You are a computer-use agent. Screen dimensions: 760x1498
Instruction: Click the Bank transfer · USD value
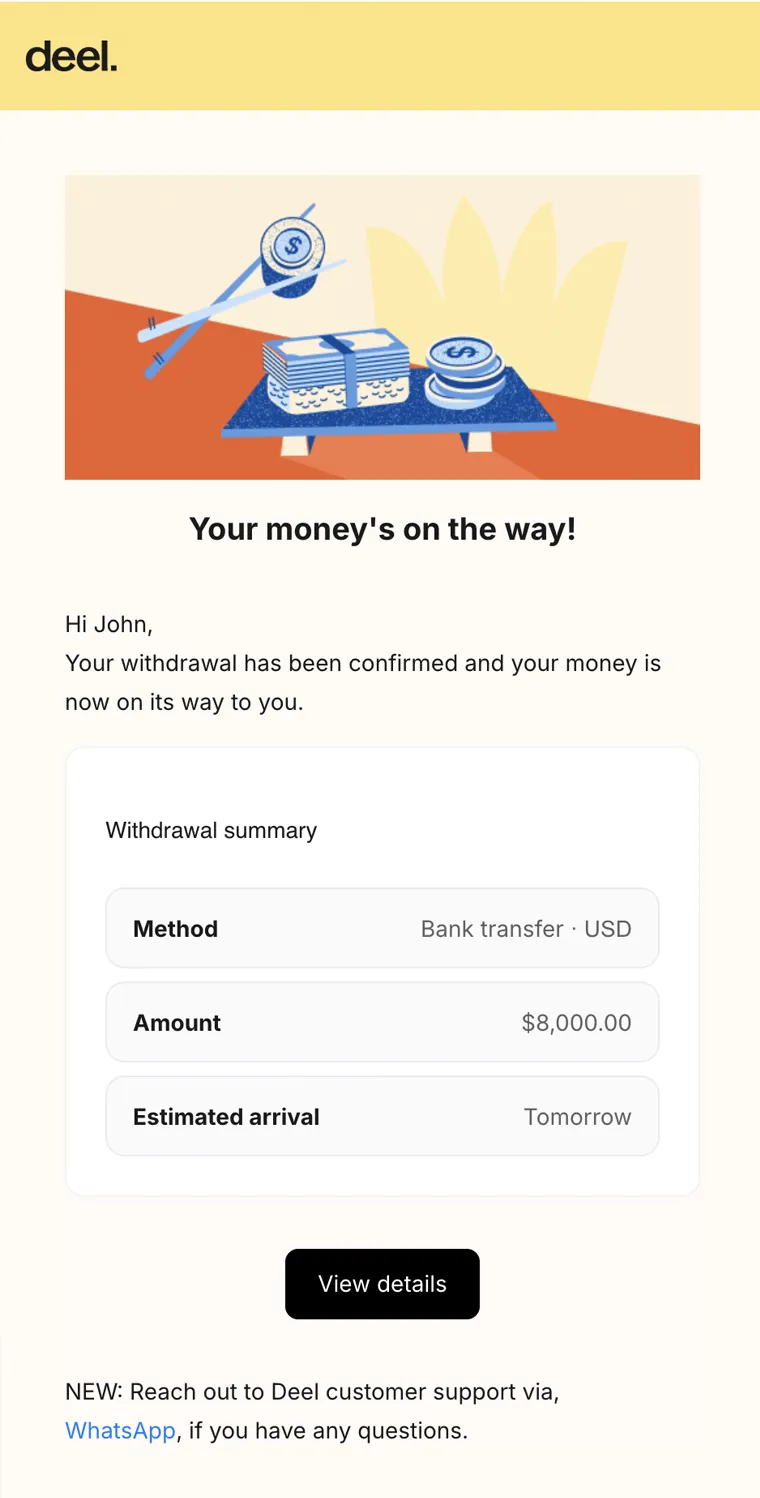[x=526, y=929]
